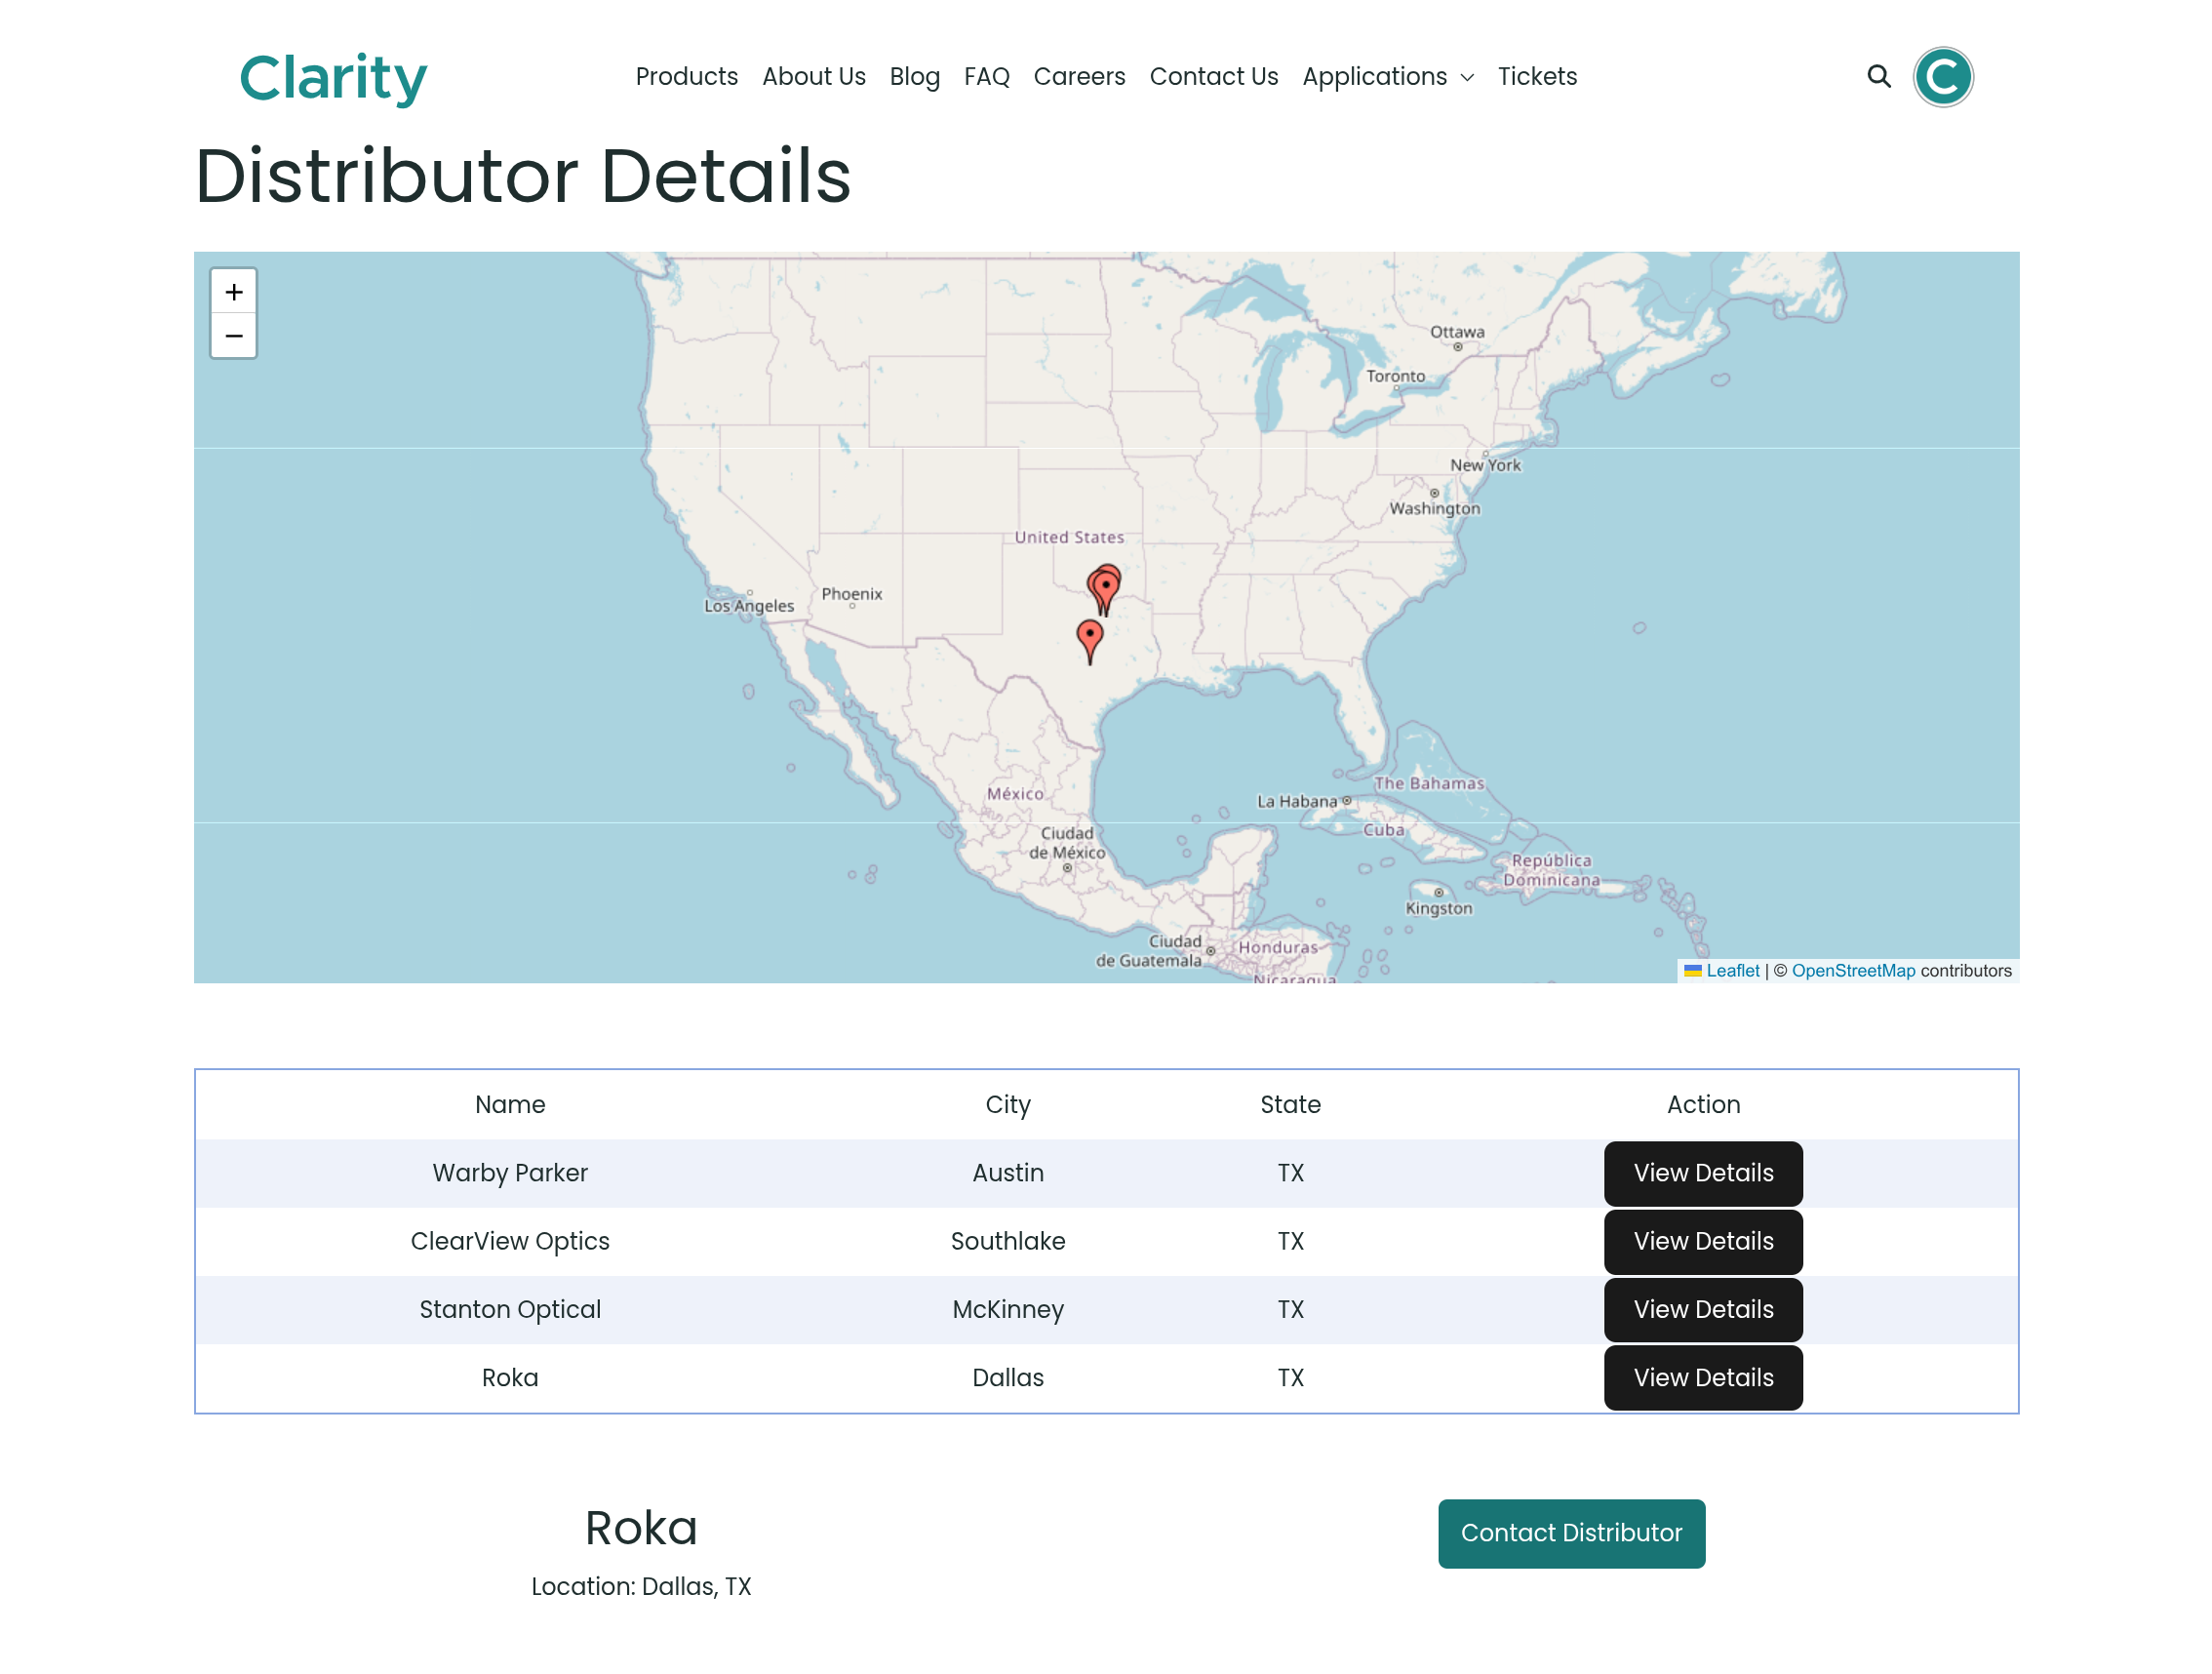Click the search magnifier icon
The width and height of the screenshot is (2212, 1674).
1878,76
